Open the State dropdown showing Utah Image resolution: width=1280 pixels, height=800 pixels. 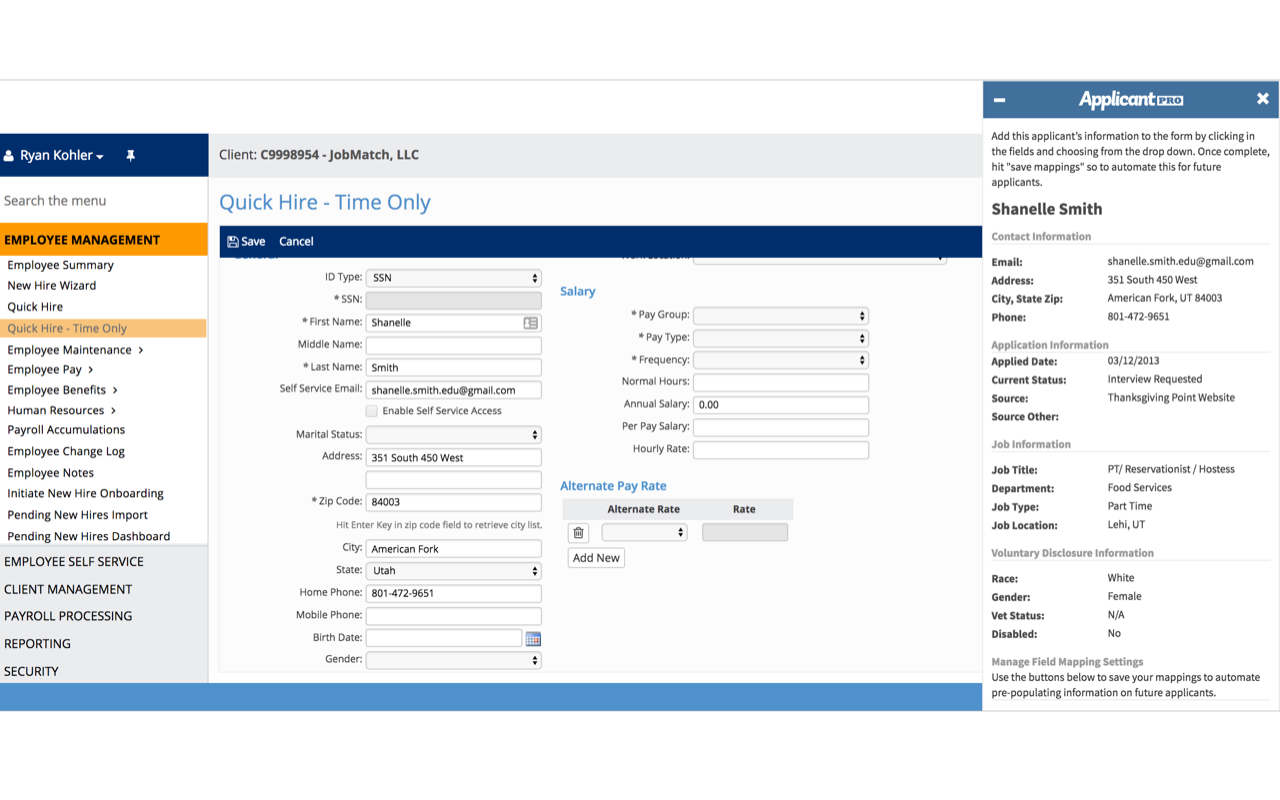coord(453,571)
